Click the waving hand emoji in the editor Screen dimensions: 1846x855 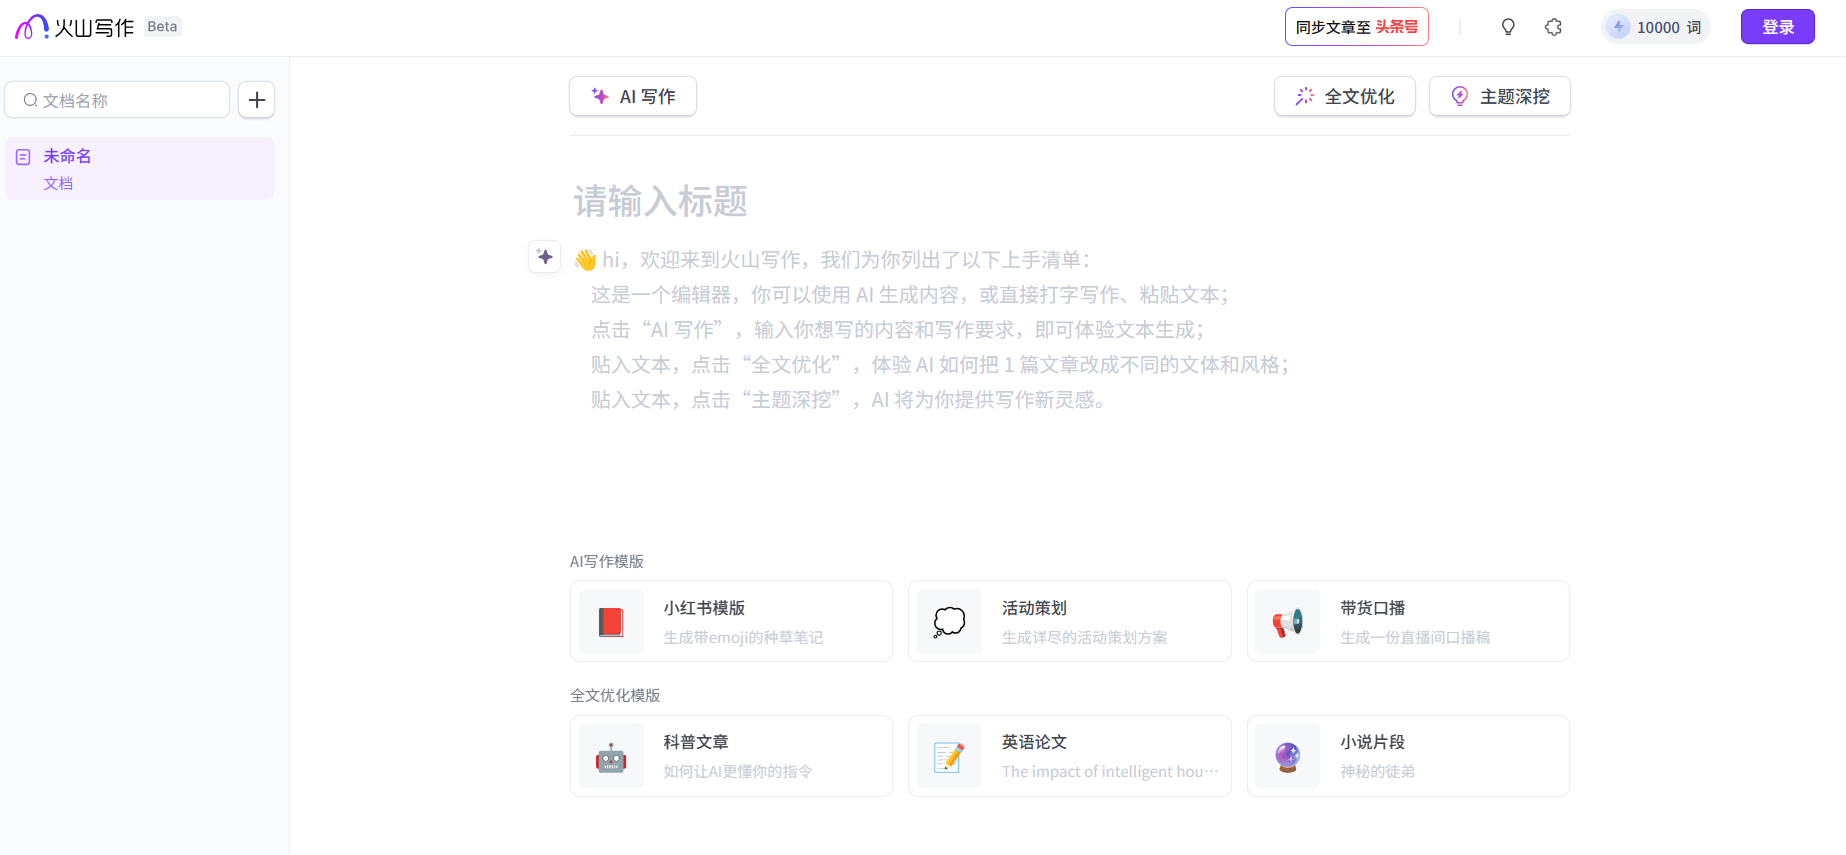tap(585, 260)
